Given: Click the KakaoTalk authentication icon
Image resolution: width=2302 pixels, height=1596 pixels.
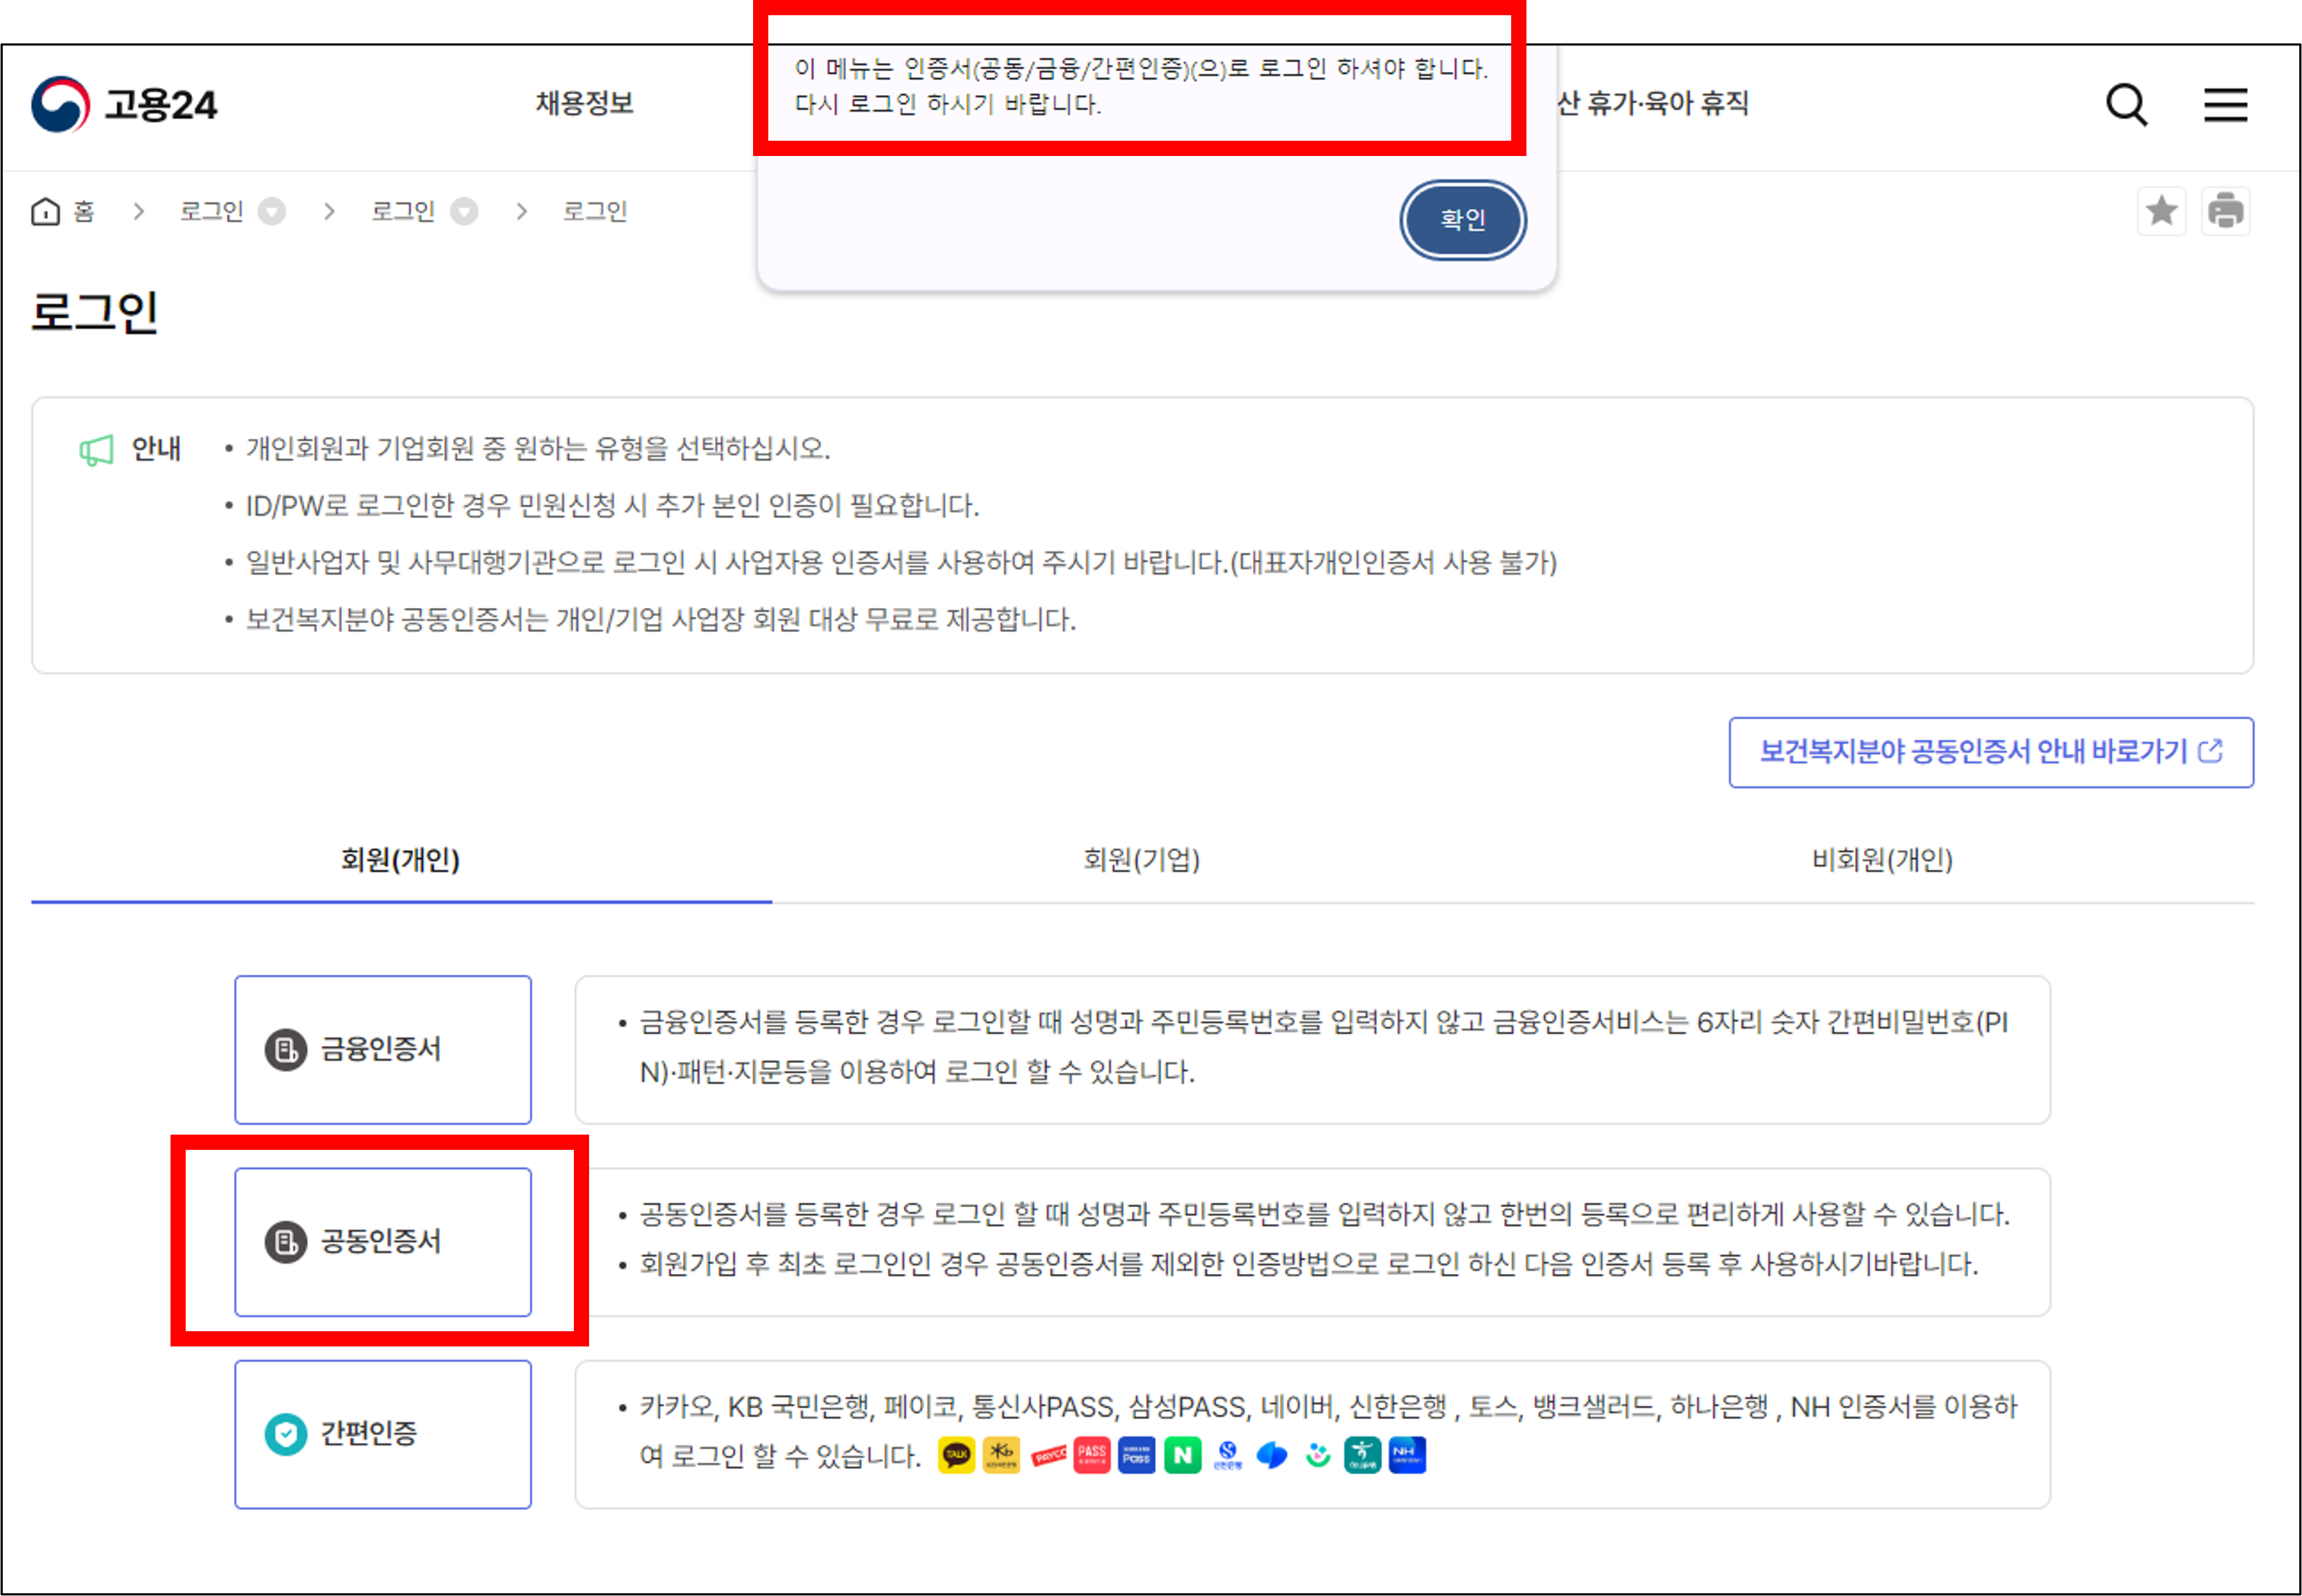Looking at the screenshot, I should click(956, 1455).
